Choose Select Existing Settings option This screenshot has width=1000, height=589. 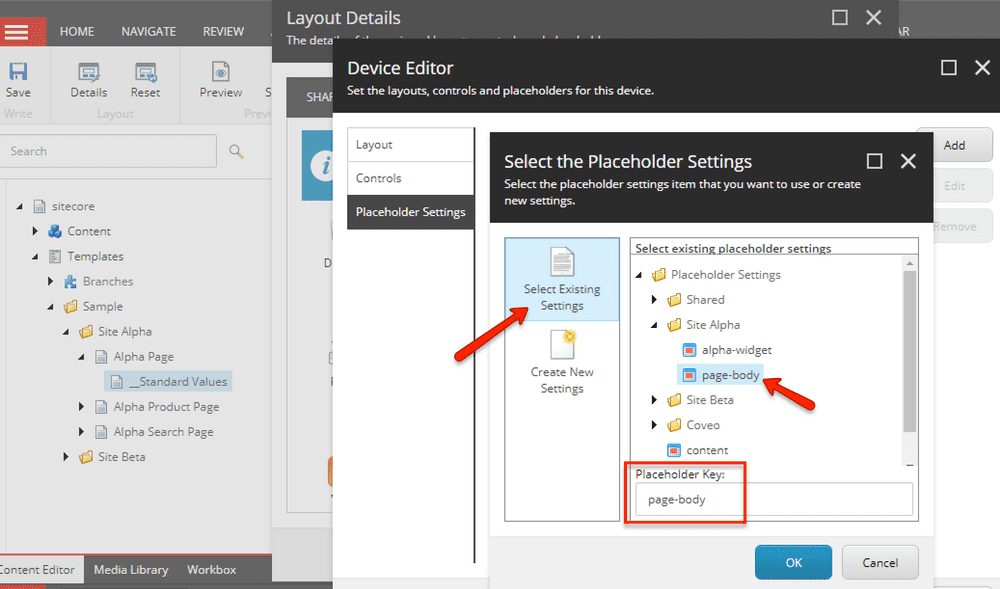point(562,279)
